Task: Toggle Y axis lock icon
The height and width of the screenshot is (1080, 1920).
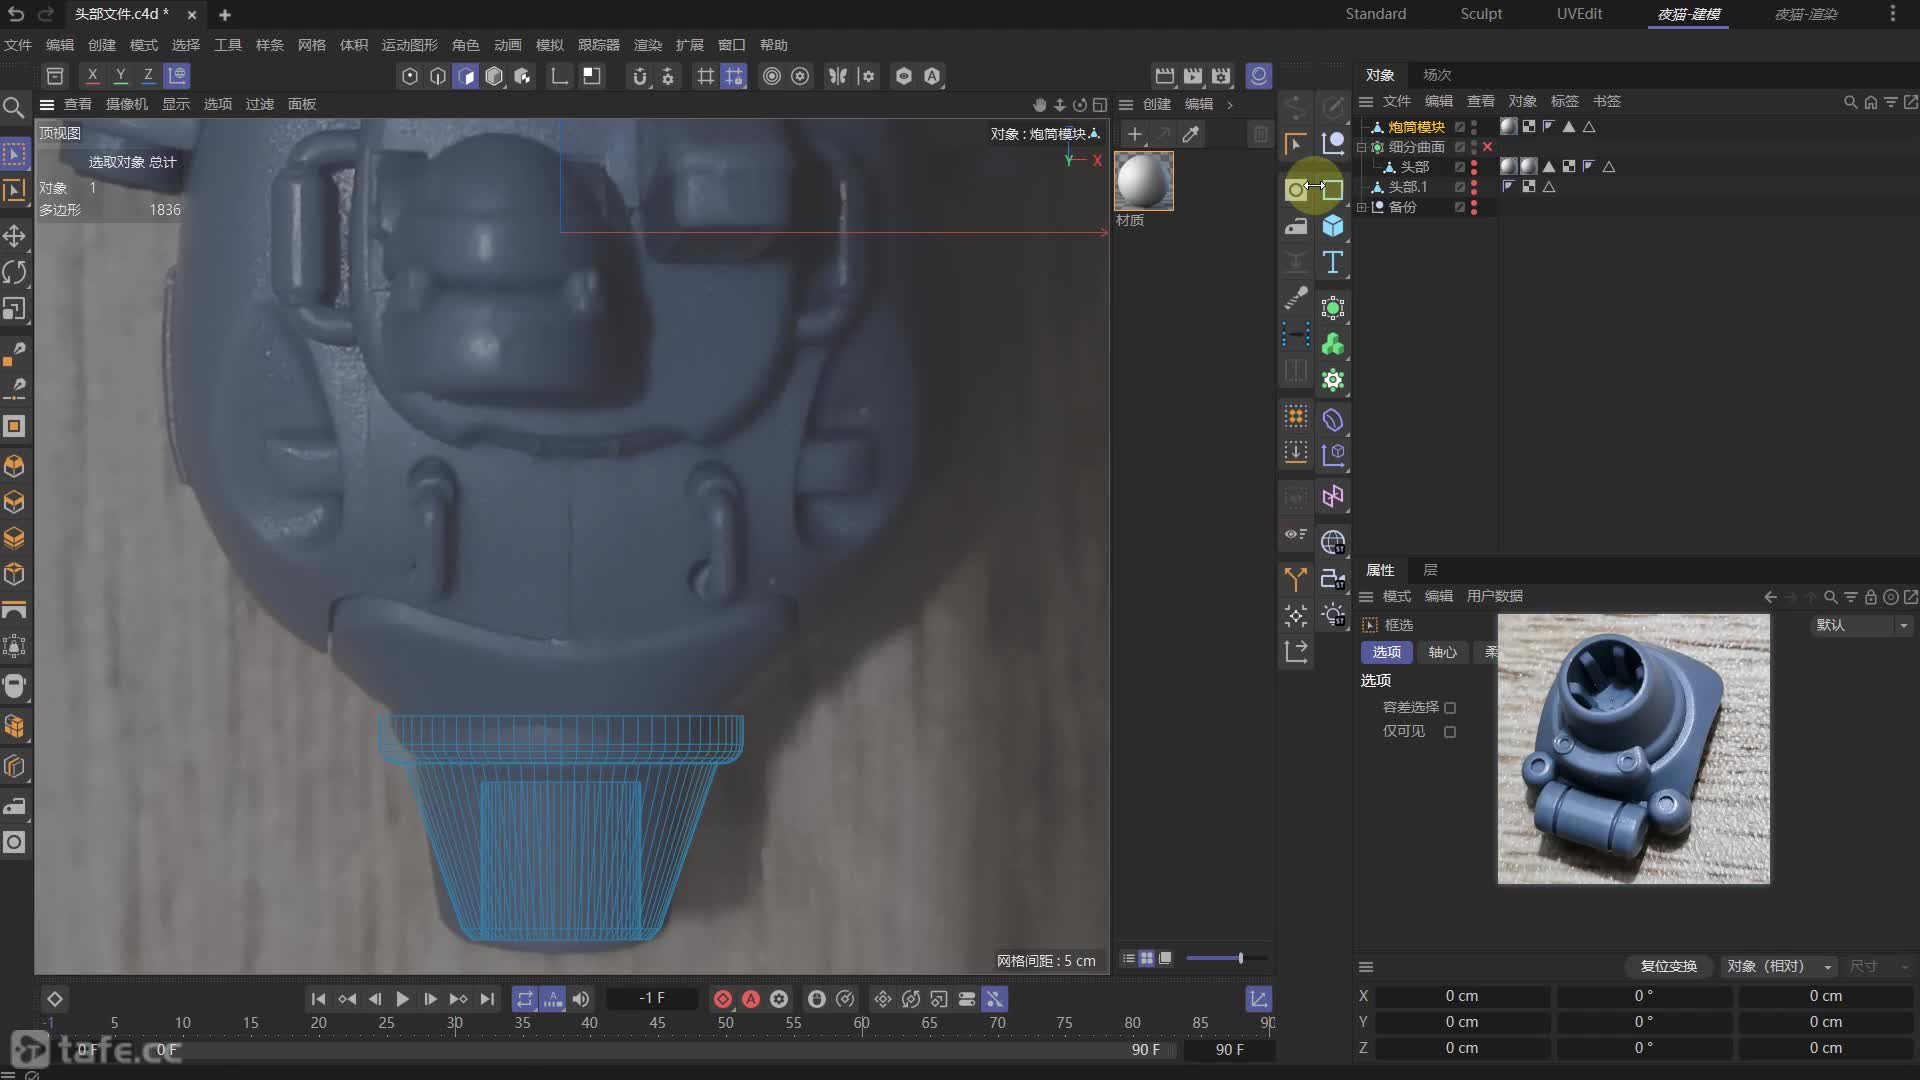Action: pos(120,76)
